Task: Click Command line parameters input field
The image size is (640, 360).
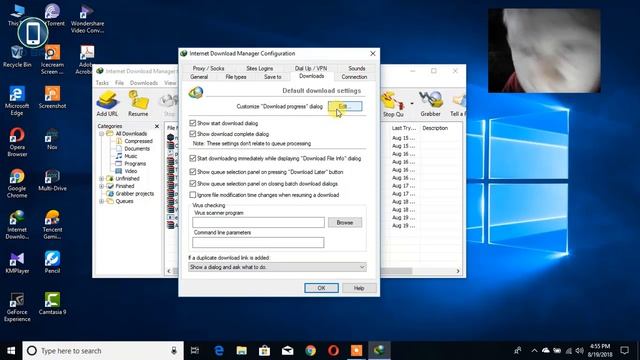Action: click(258, 242)
